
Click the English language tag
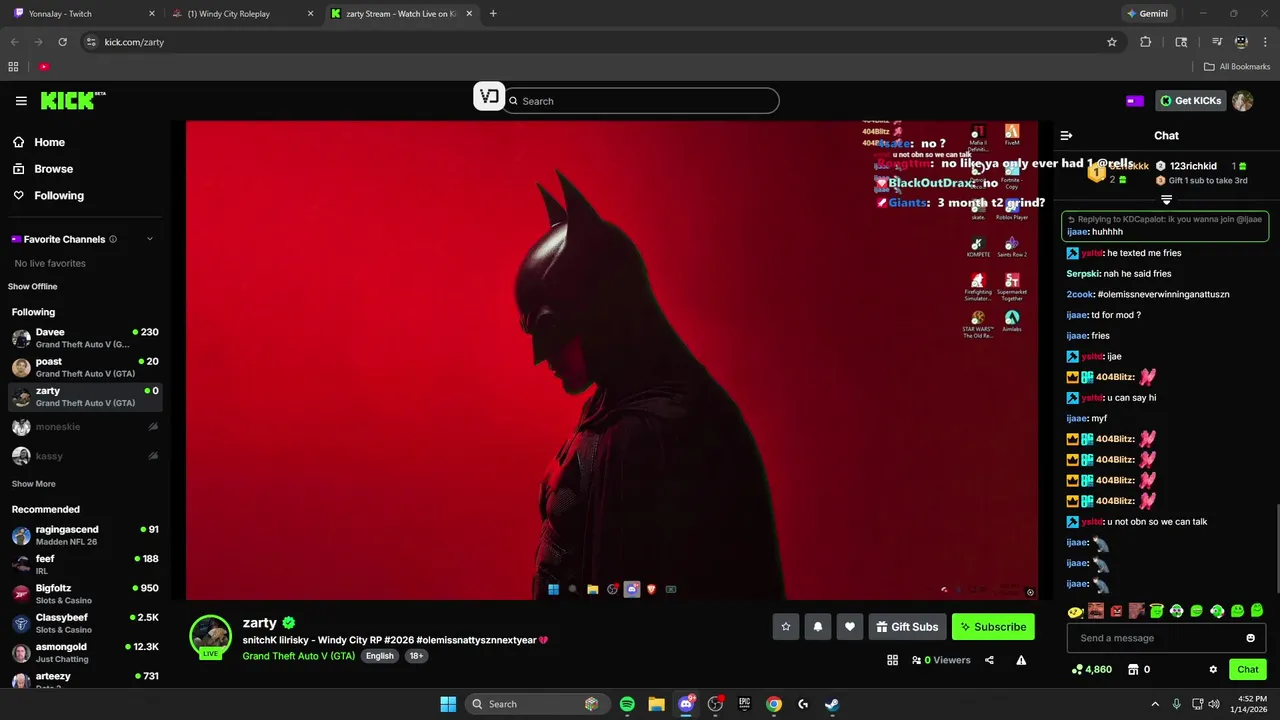[379, 656]
